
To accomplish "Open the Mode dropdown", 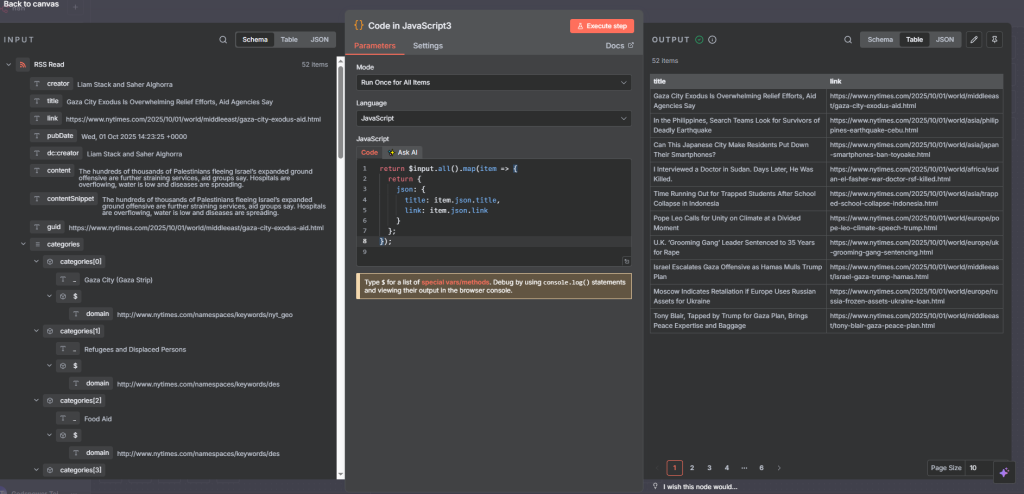I will 493,82.
